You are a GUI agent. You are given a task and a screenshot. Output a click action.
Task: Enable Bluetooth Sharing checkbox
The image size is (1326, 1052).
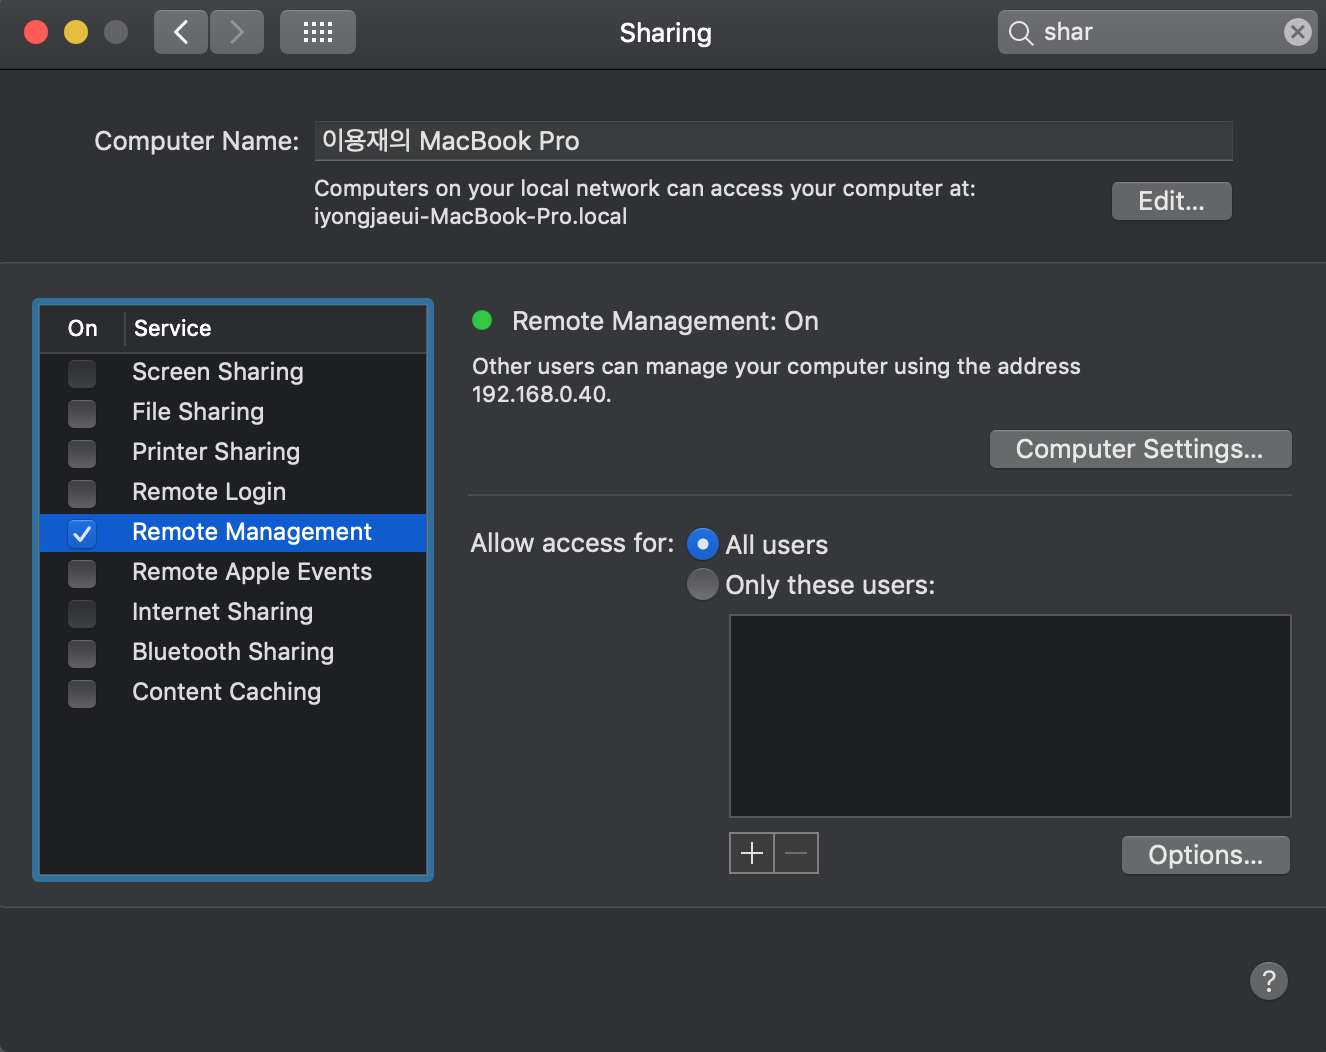pos(82,653)
